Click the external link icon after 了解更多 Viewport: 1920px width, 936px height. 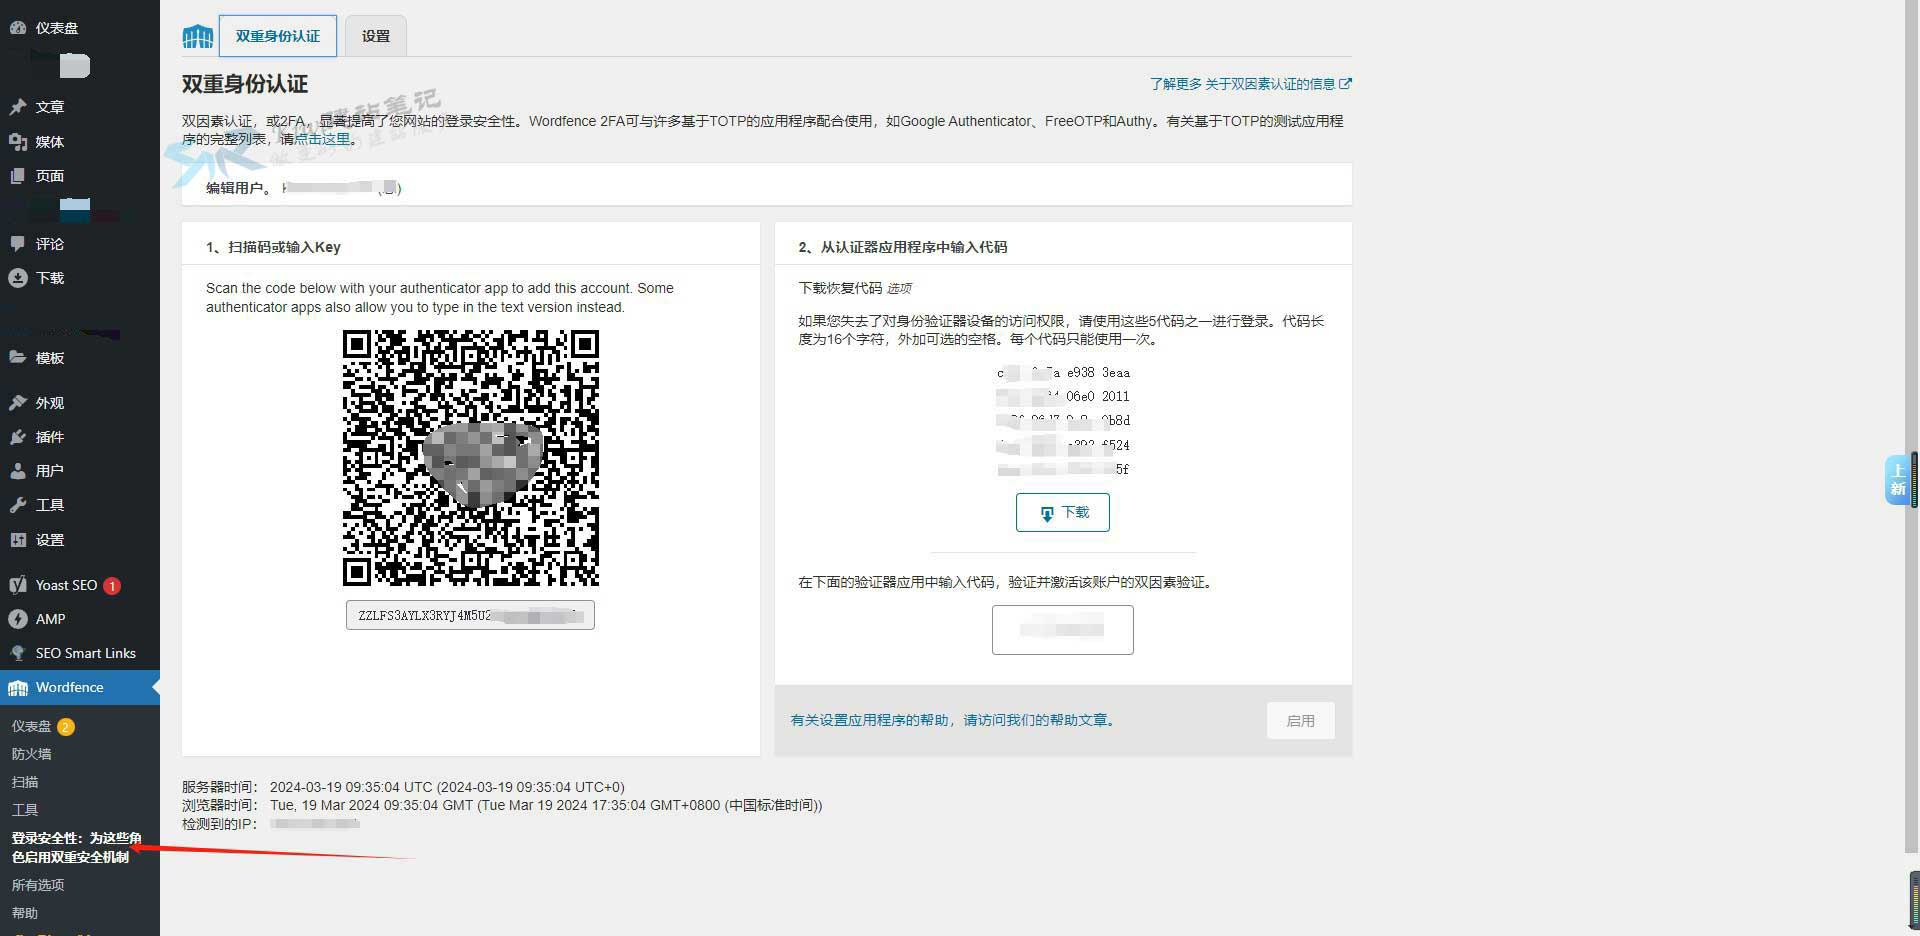[x=1346, y=84]
